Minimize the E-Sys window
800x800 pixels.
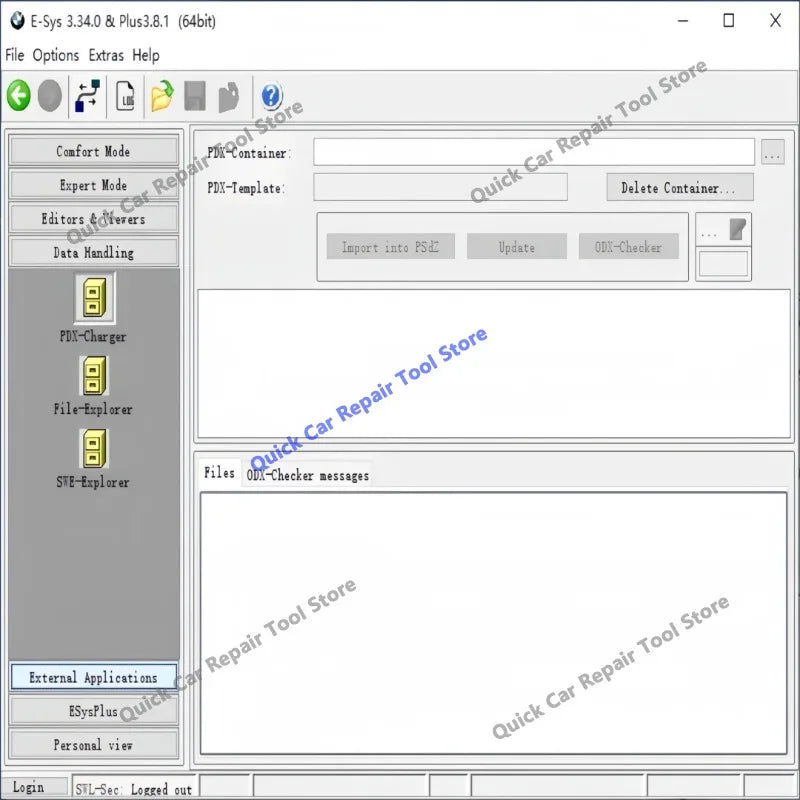coord(683,21)
